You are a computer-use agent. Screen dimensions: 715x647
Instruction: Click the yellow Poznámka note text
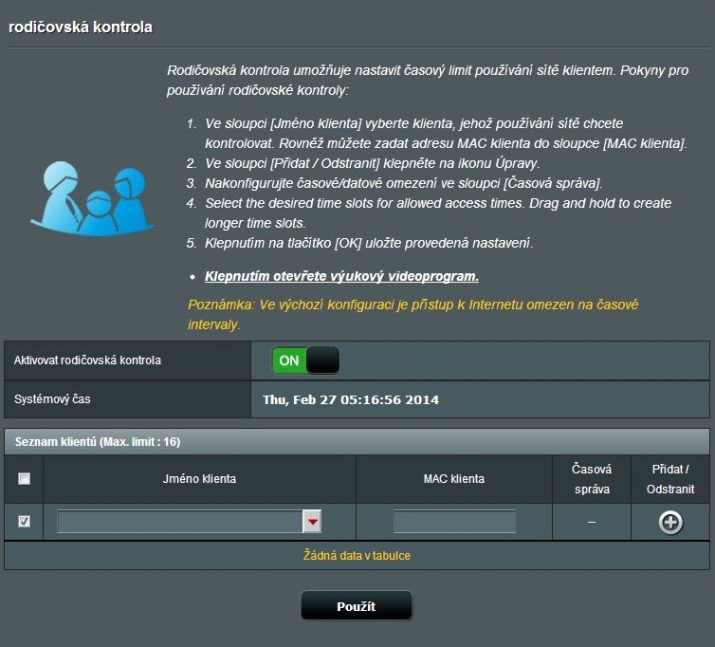point(412,313)
